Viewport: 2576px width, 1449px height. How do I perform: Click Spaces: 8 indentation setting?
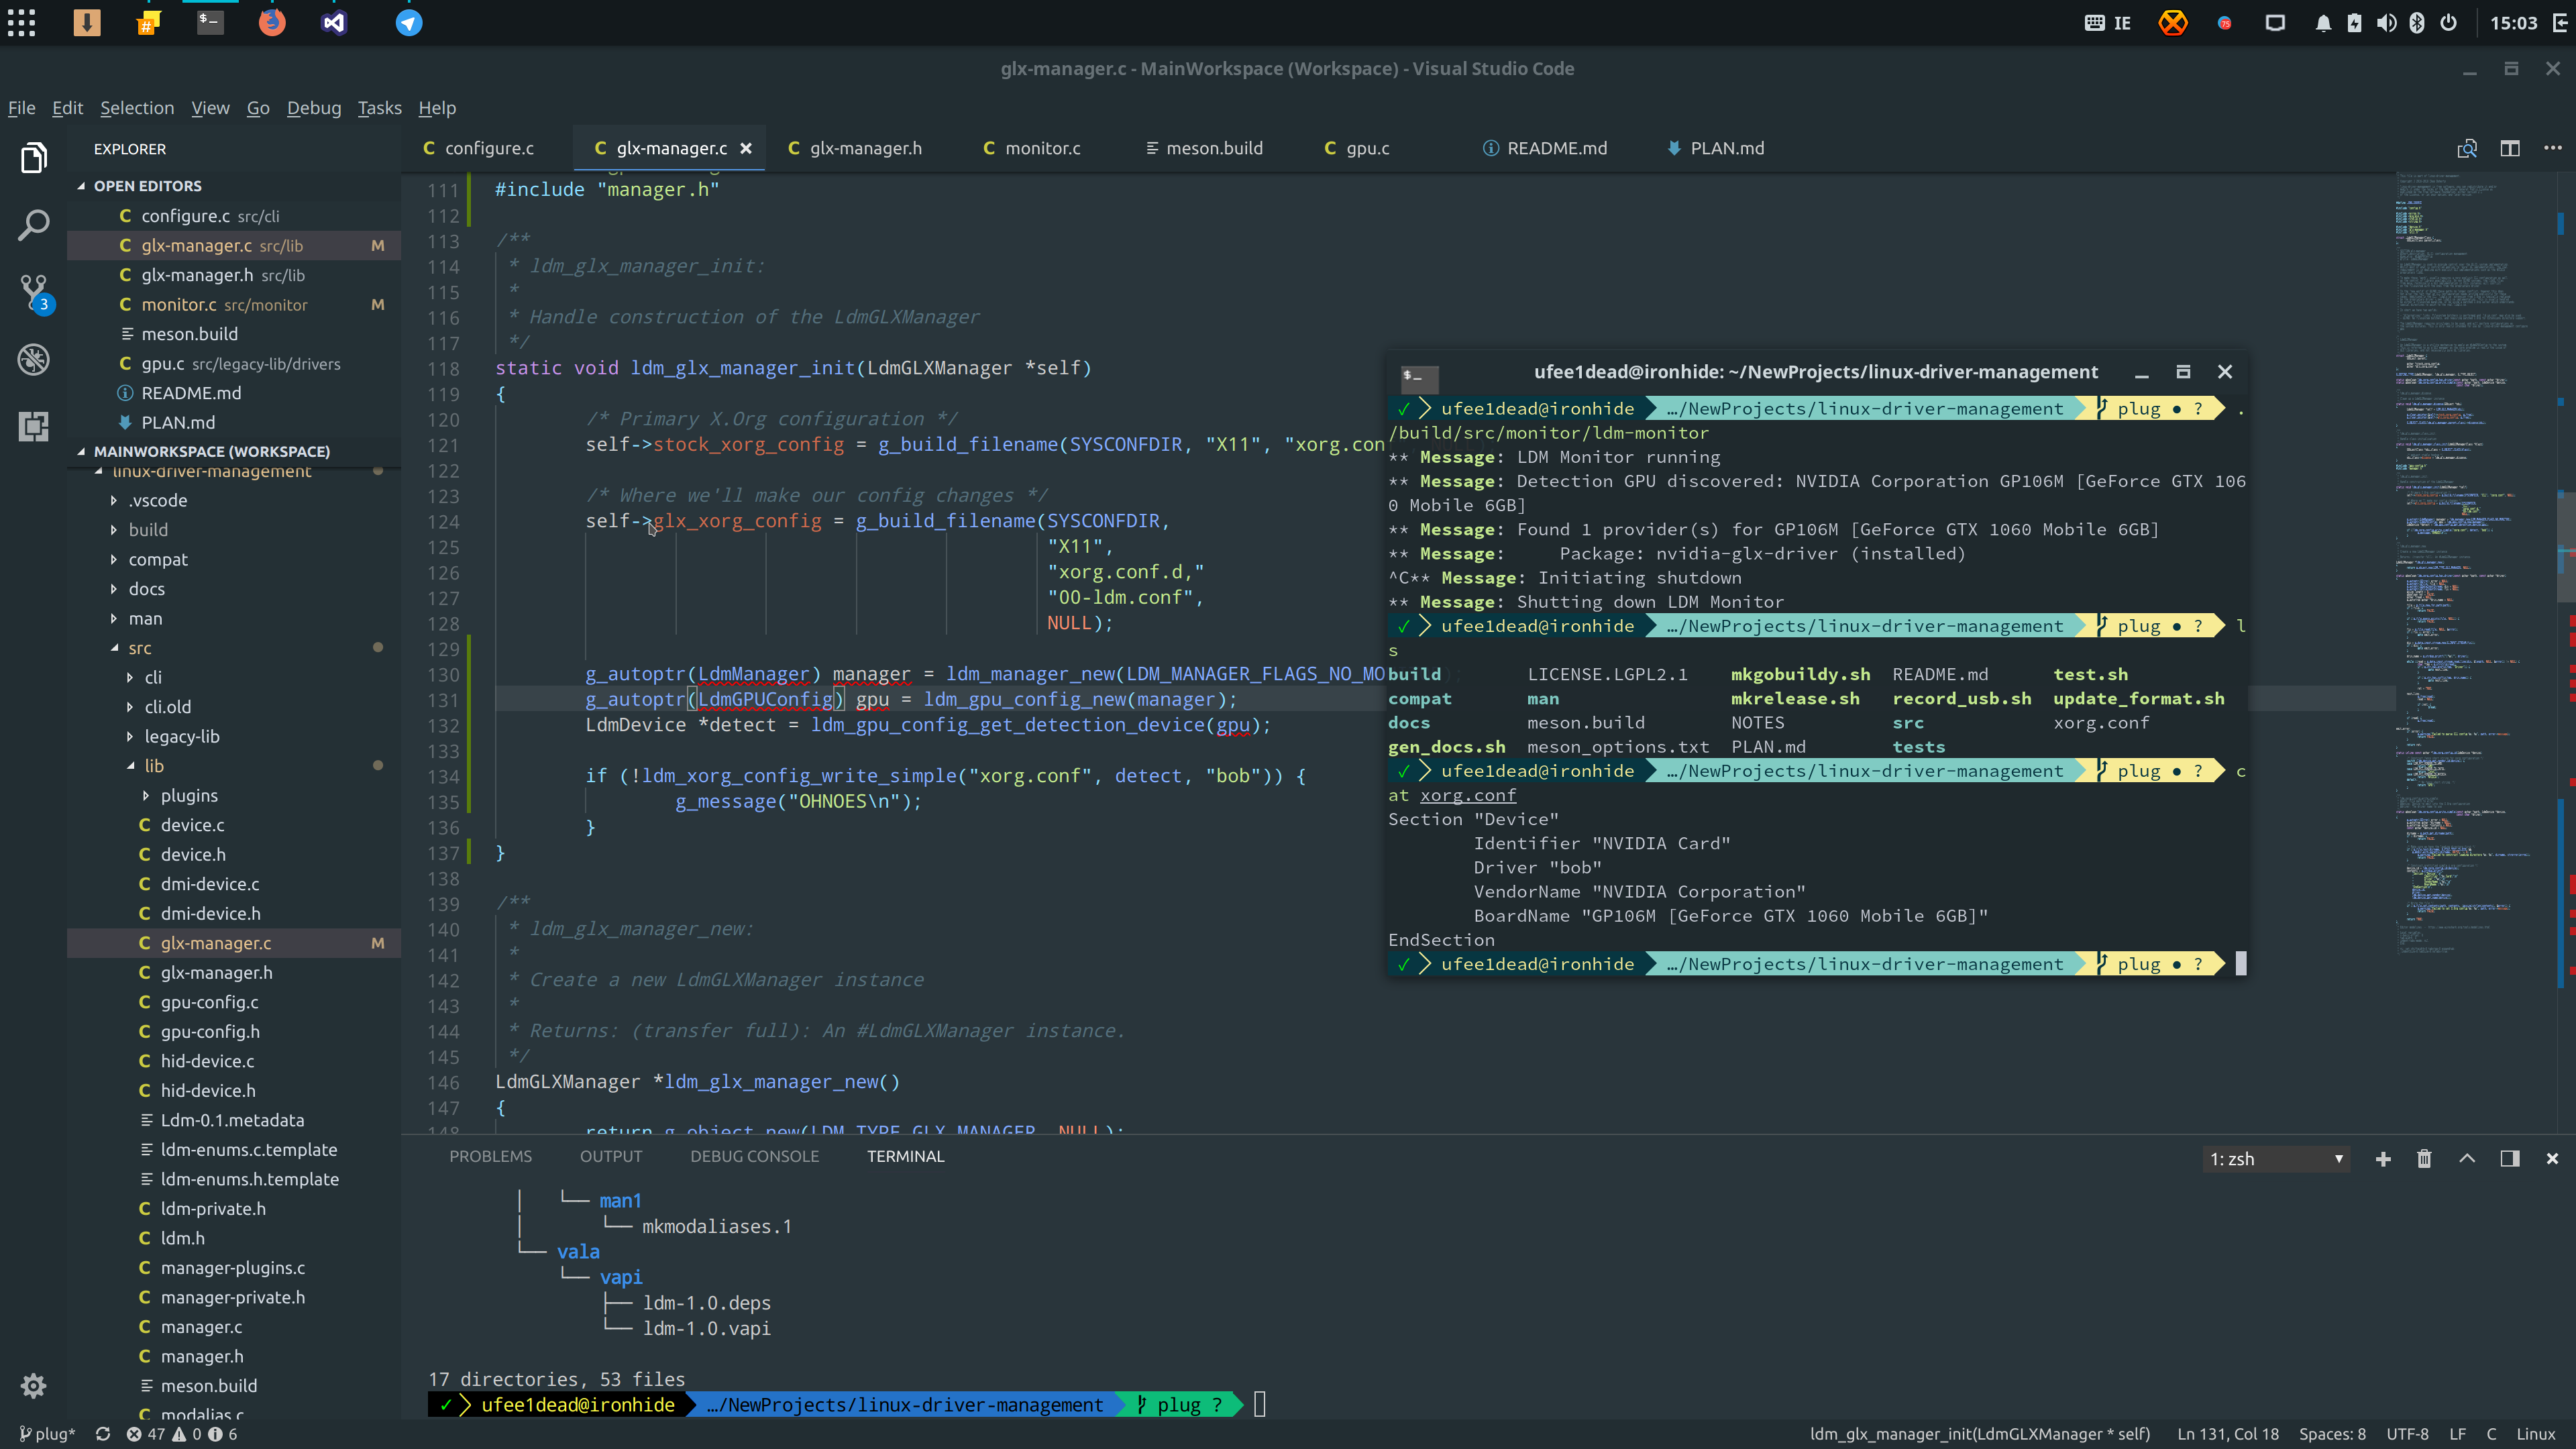pyautogui.click(x=2332, y=1434)
